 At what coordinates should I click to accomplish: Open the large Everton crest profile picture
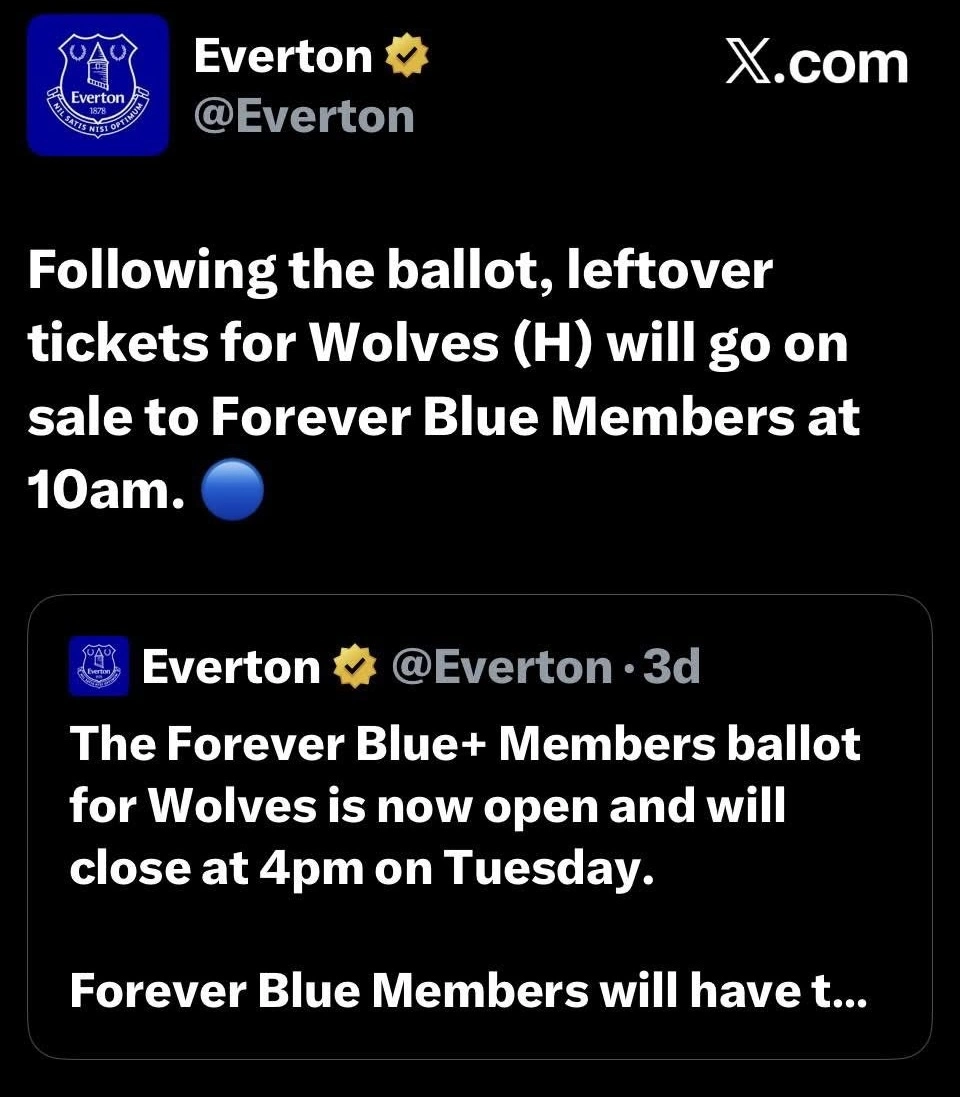coord(98,85)
